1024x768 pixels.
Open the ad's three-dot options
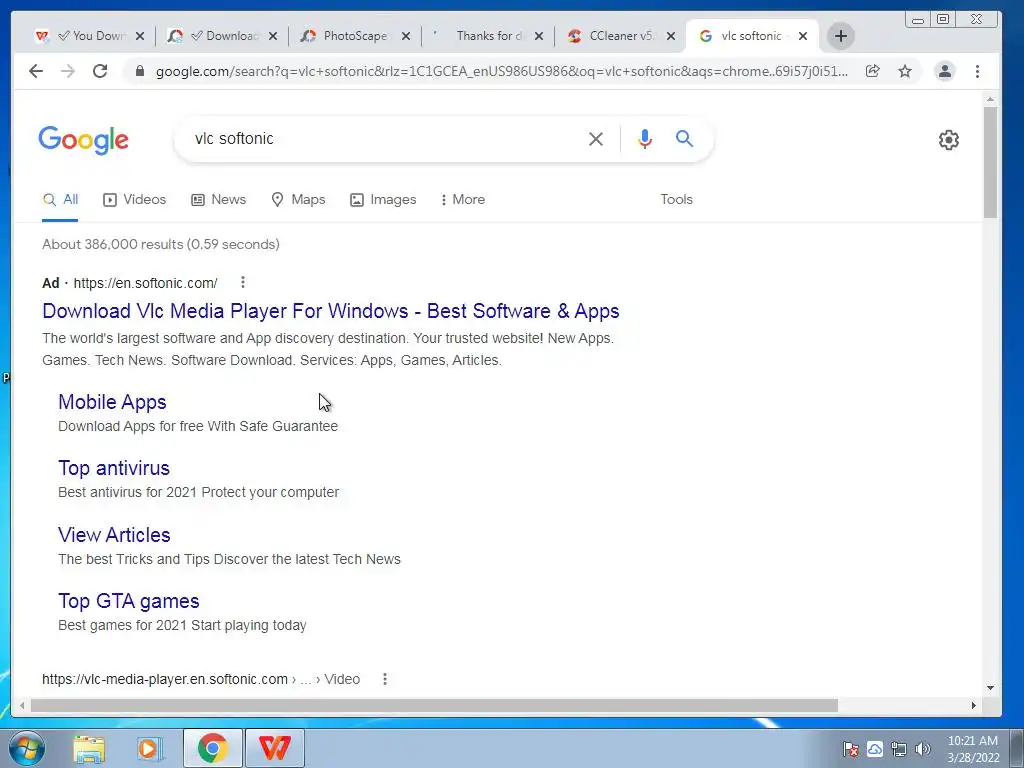point(242,282)
